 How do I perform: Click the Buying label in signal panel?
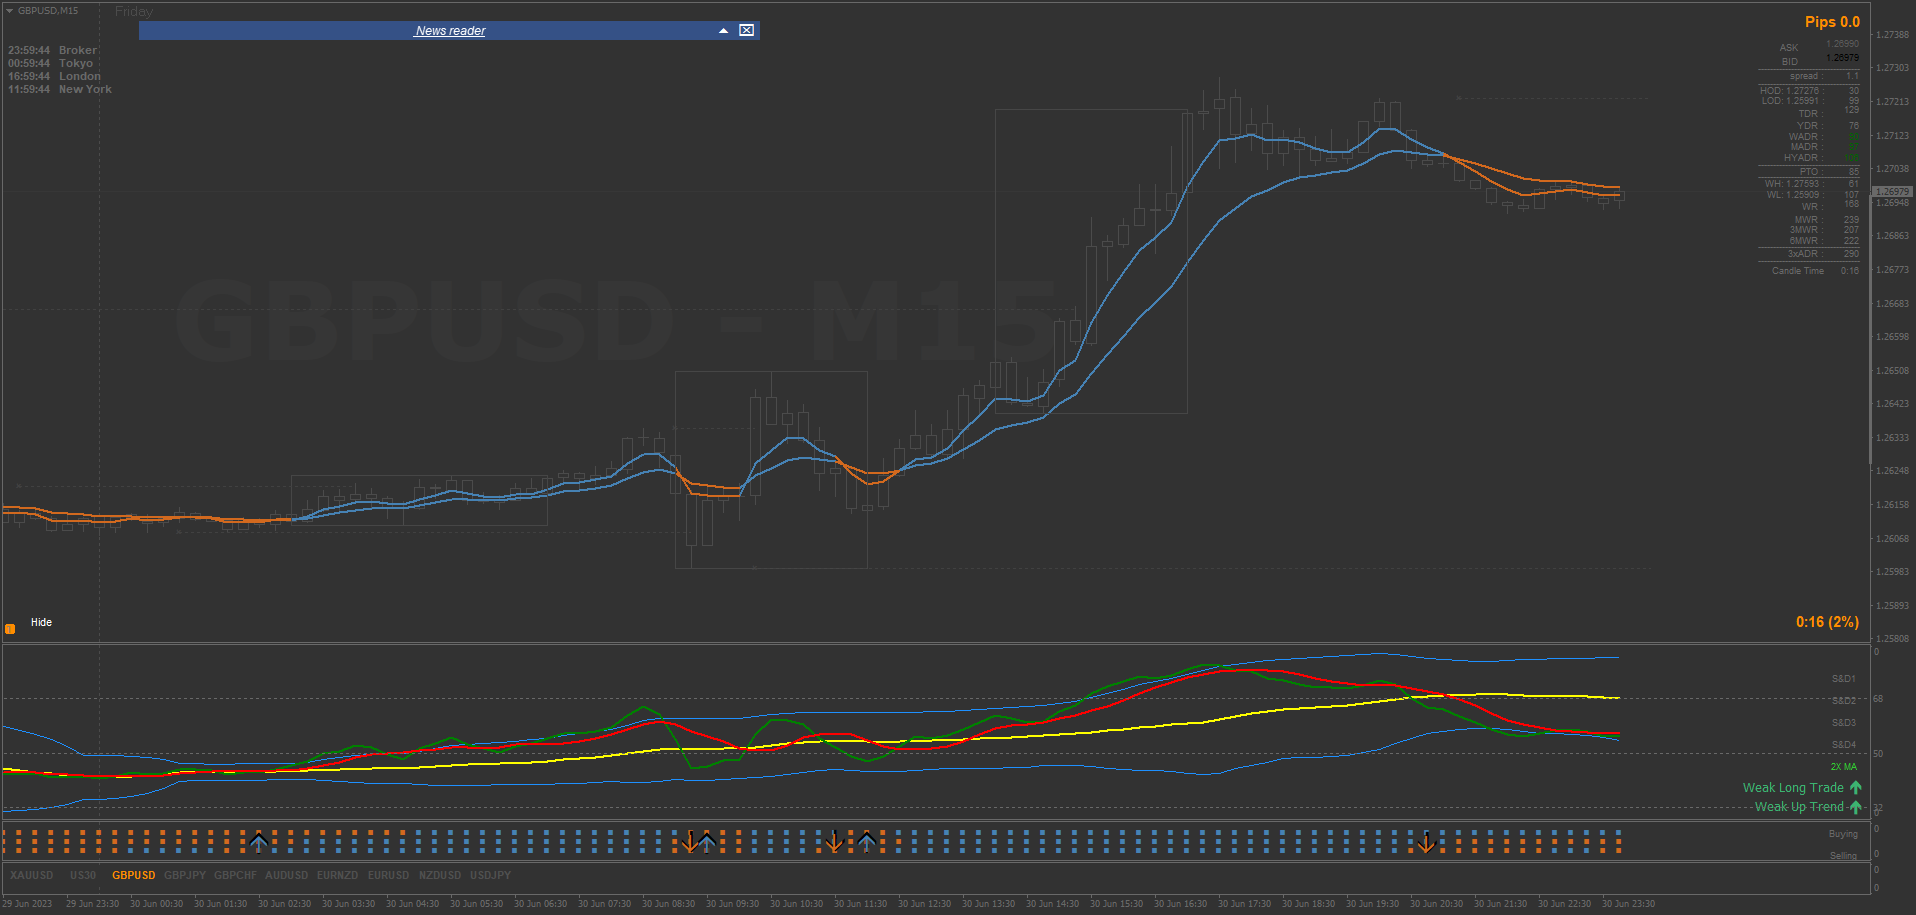coord(1843,834)
